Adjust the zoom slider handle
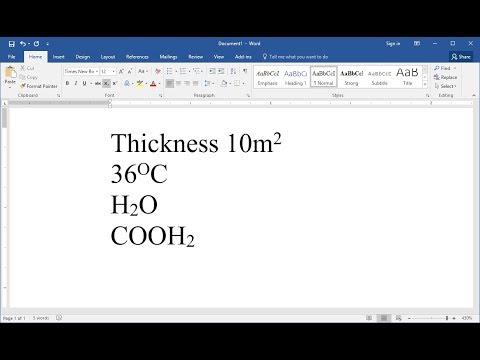The width and height of the screenshot is (480, 360). (x=447, y=318)
